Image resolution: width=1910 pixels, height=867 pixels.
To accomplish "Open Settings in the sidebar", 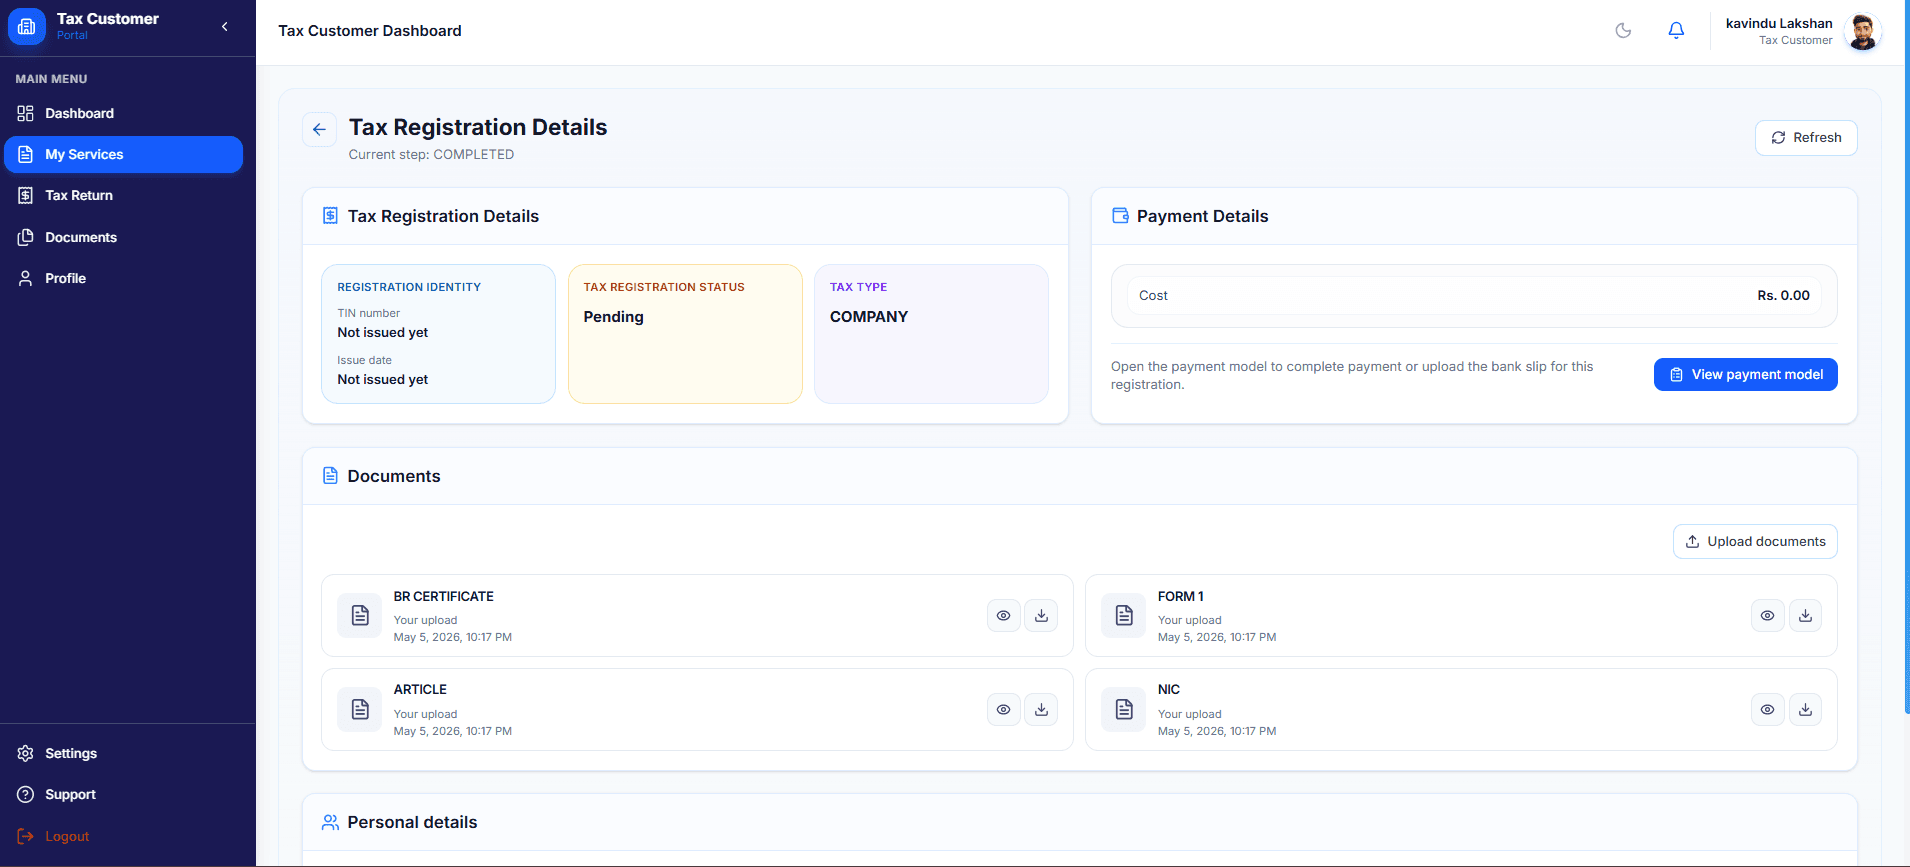I will [x=124, y=753].
